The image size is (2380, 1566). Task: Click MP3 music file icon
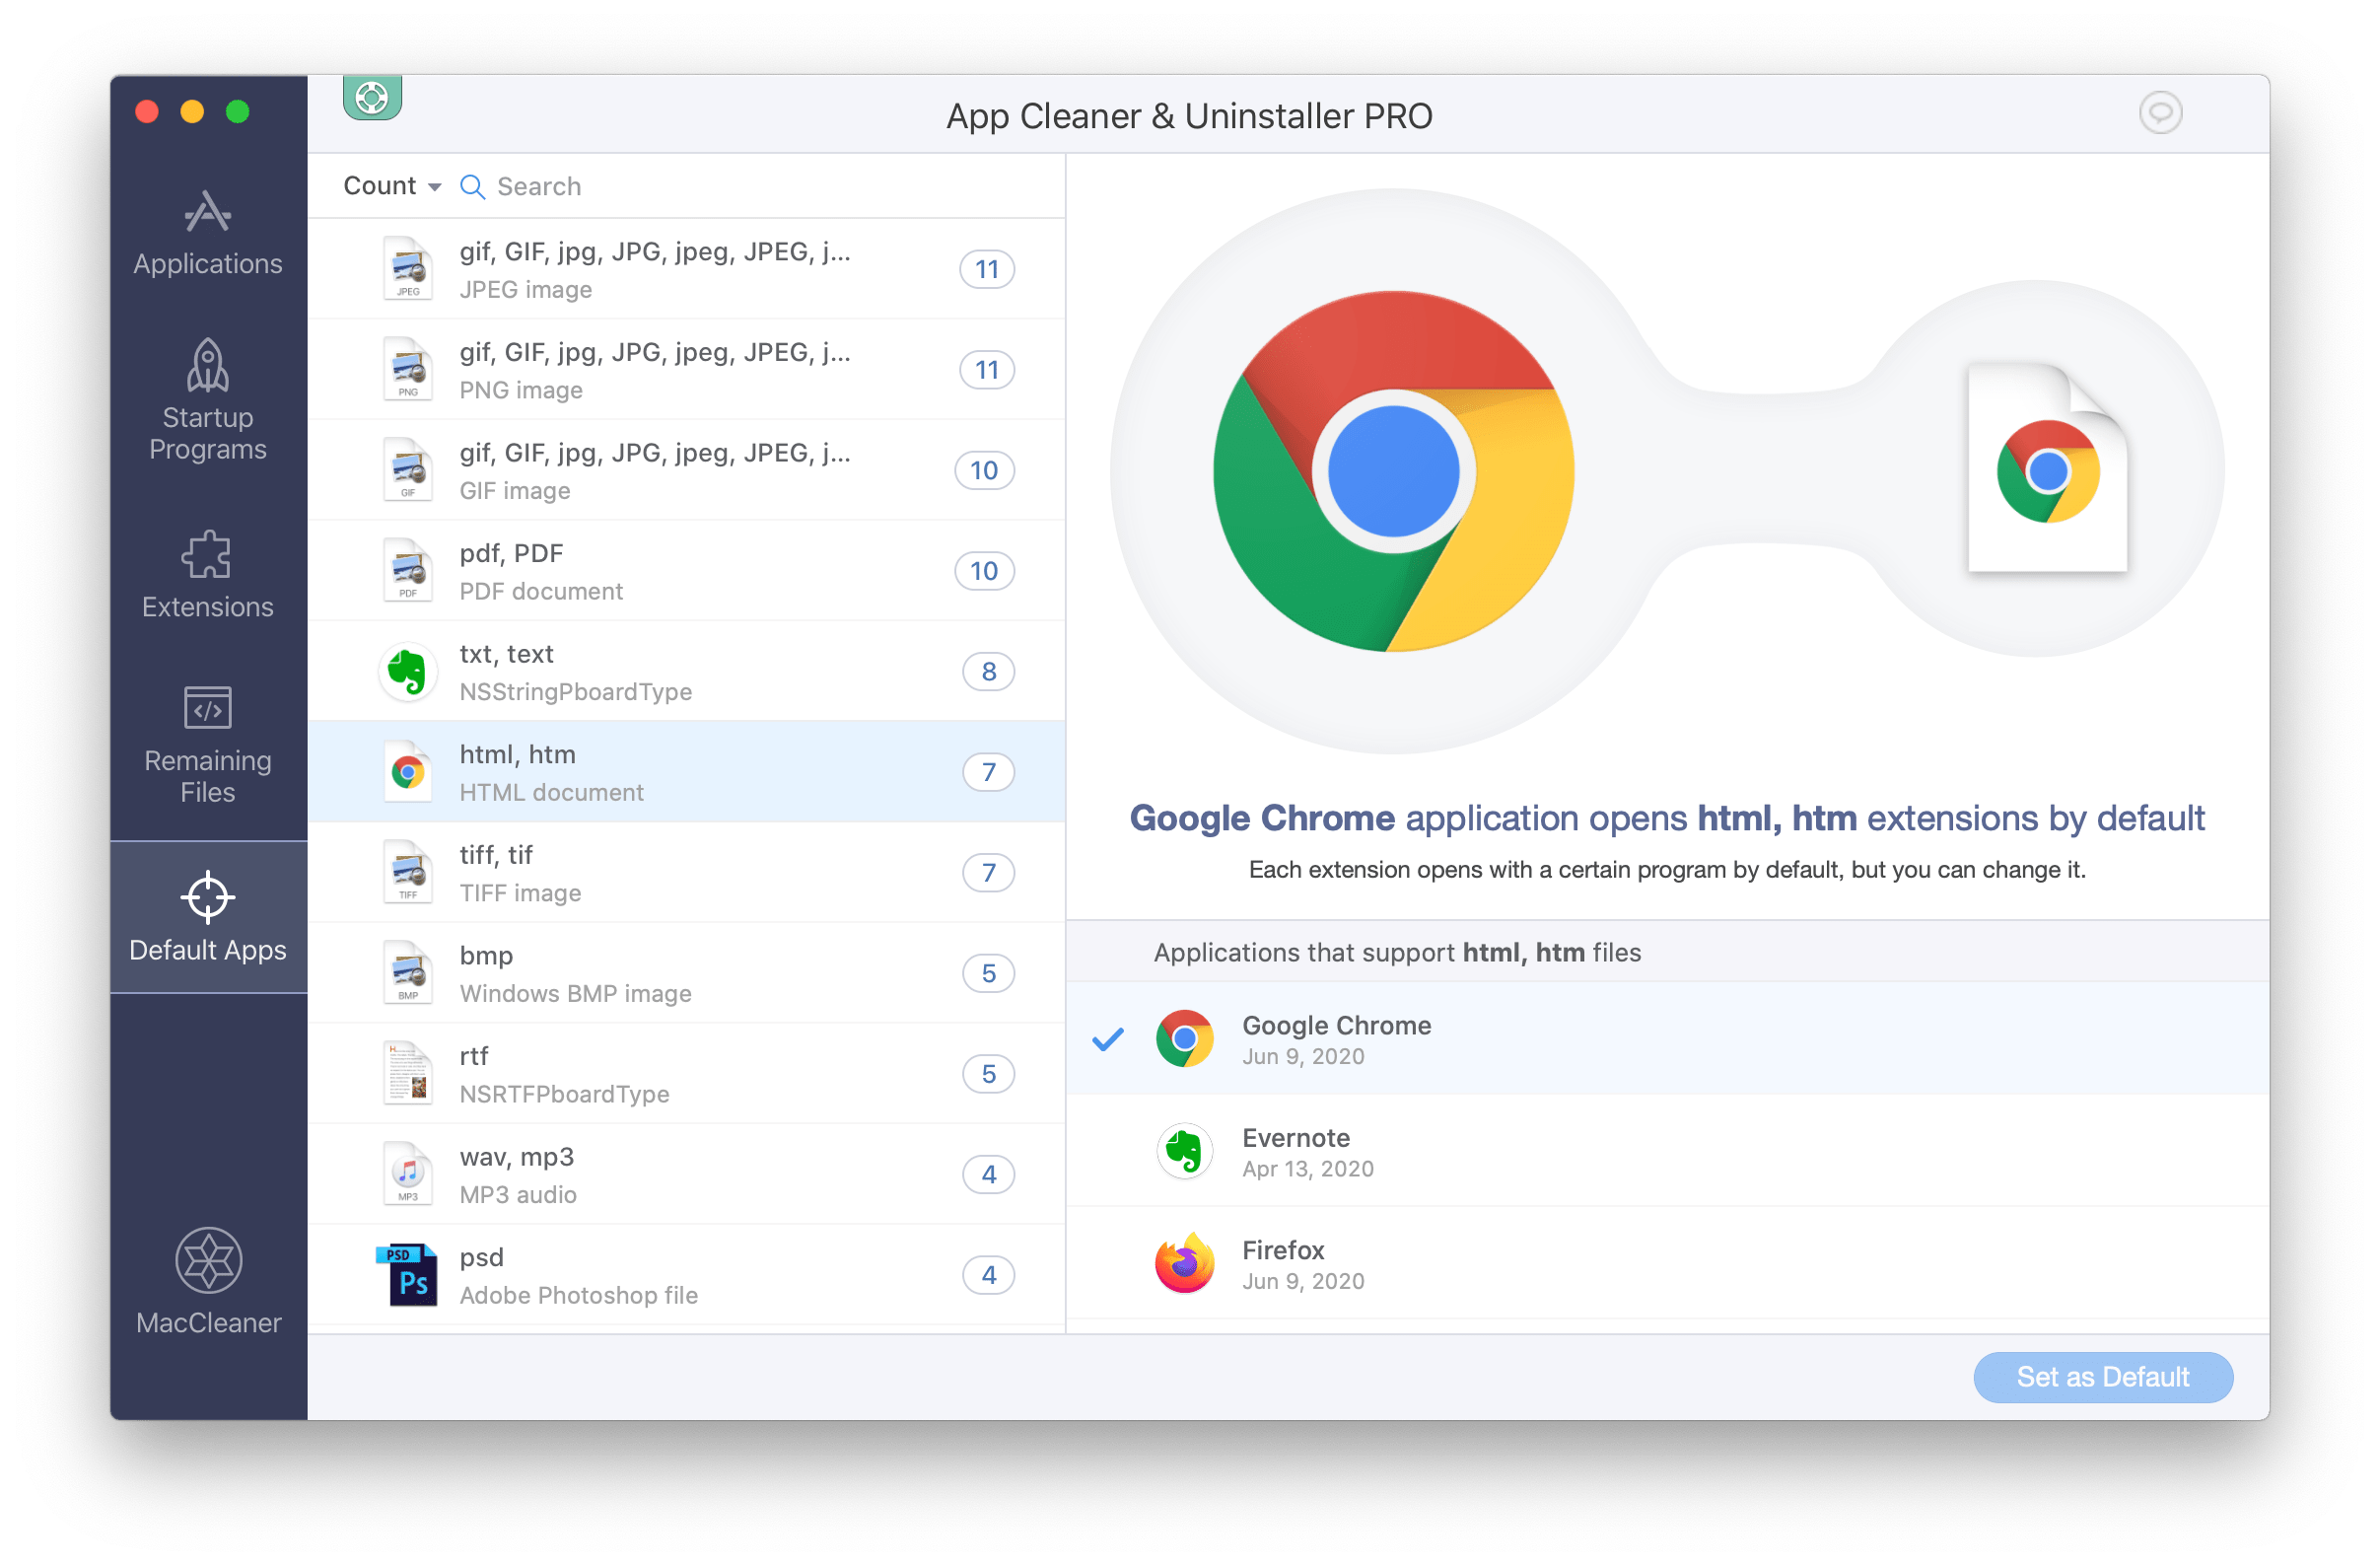[x=408, y=1174]
